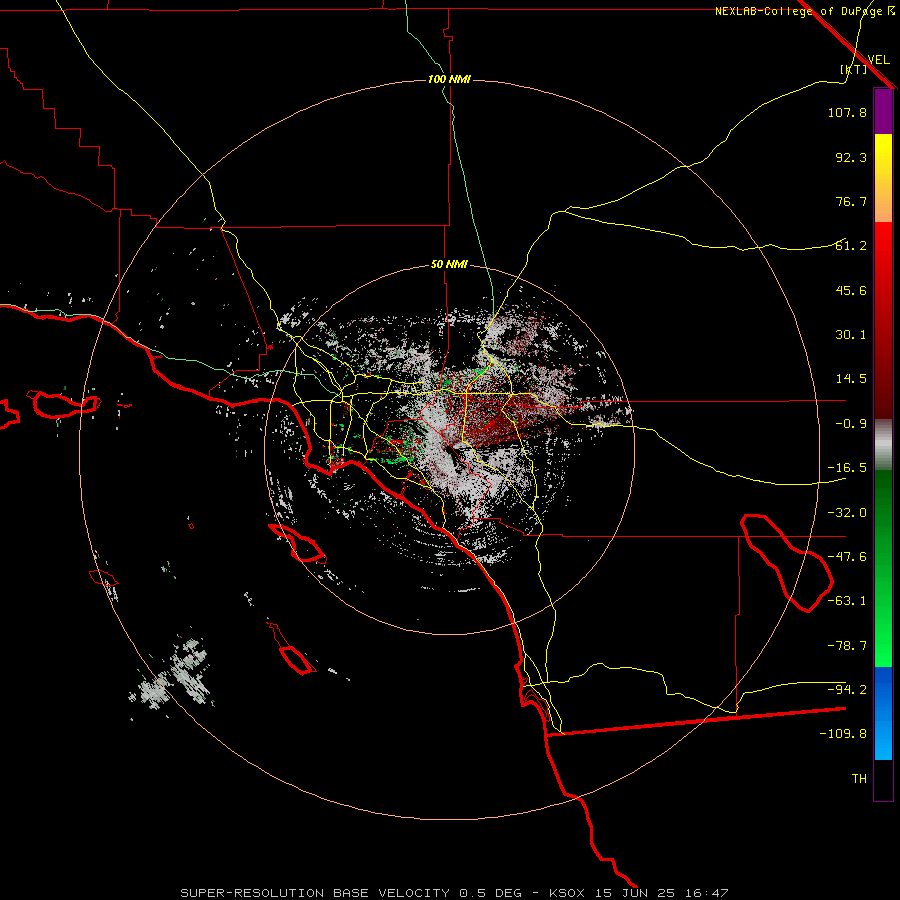Pick the gray segment of velocity color bar
This screenshot has height=900, width=900.
[883, 445]
